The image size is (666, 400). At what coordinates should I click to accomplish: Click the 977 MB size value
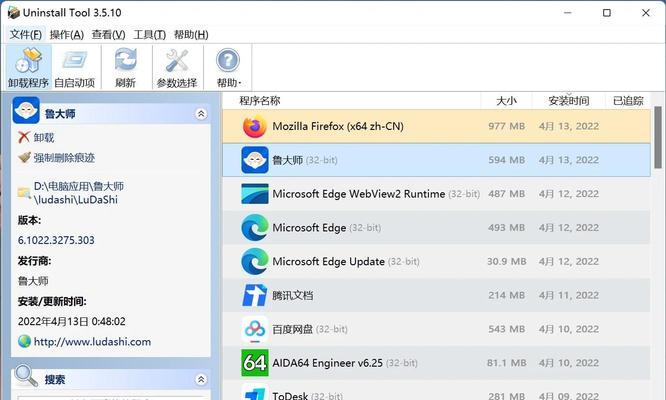click(x=506, y=126)
